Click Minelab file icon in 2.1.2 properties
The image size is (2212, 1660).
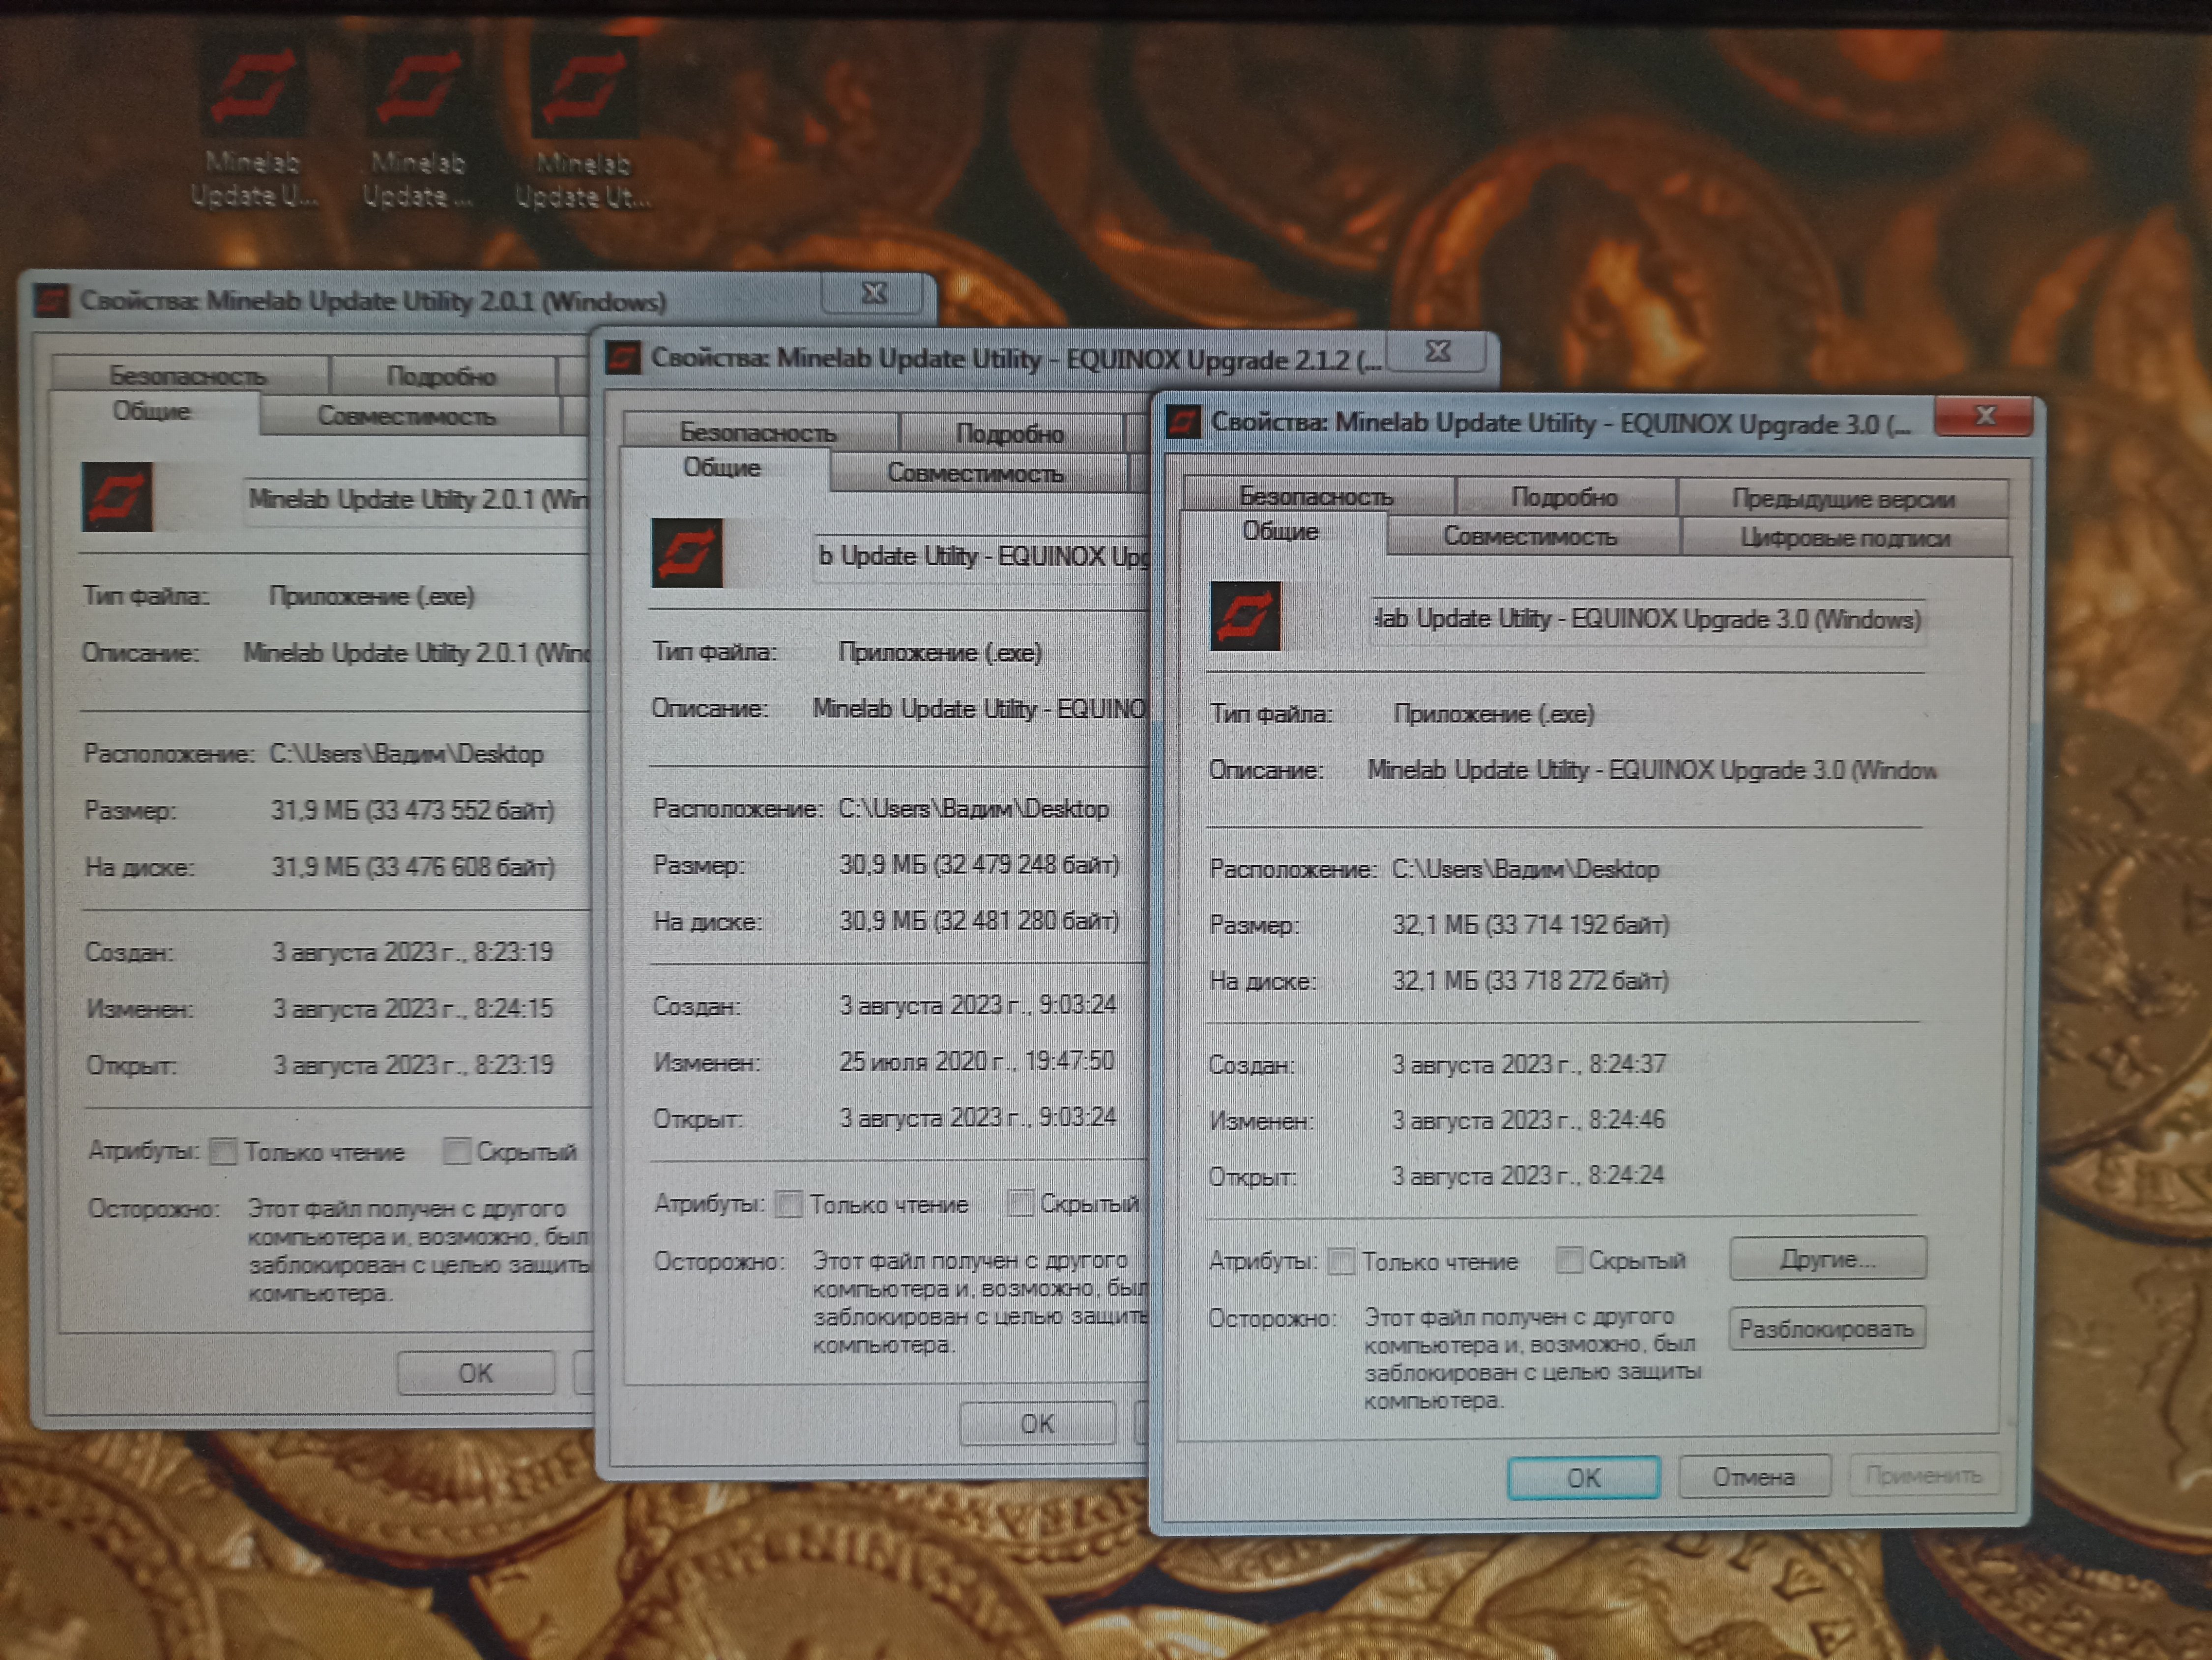point(687,553)
